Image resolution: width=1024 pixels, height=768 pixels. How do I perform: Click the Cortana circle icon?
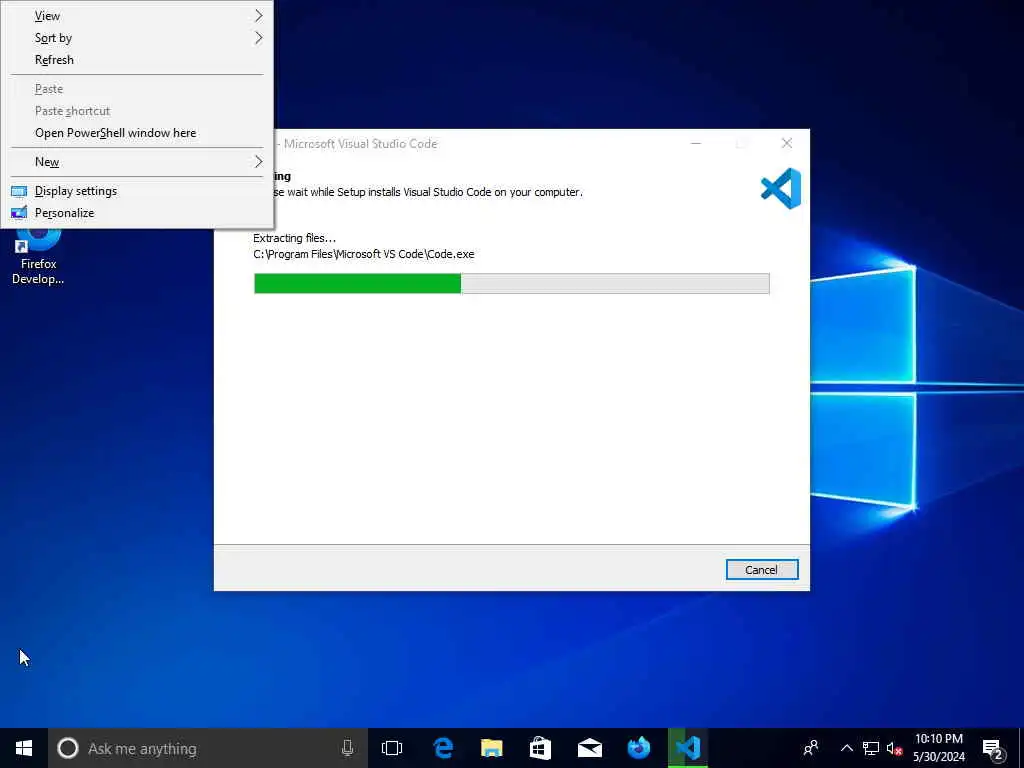pos(68,748)
